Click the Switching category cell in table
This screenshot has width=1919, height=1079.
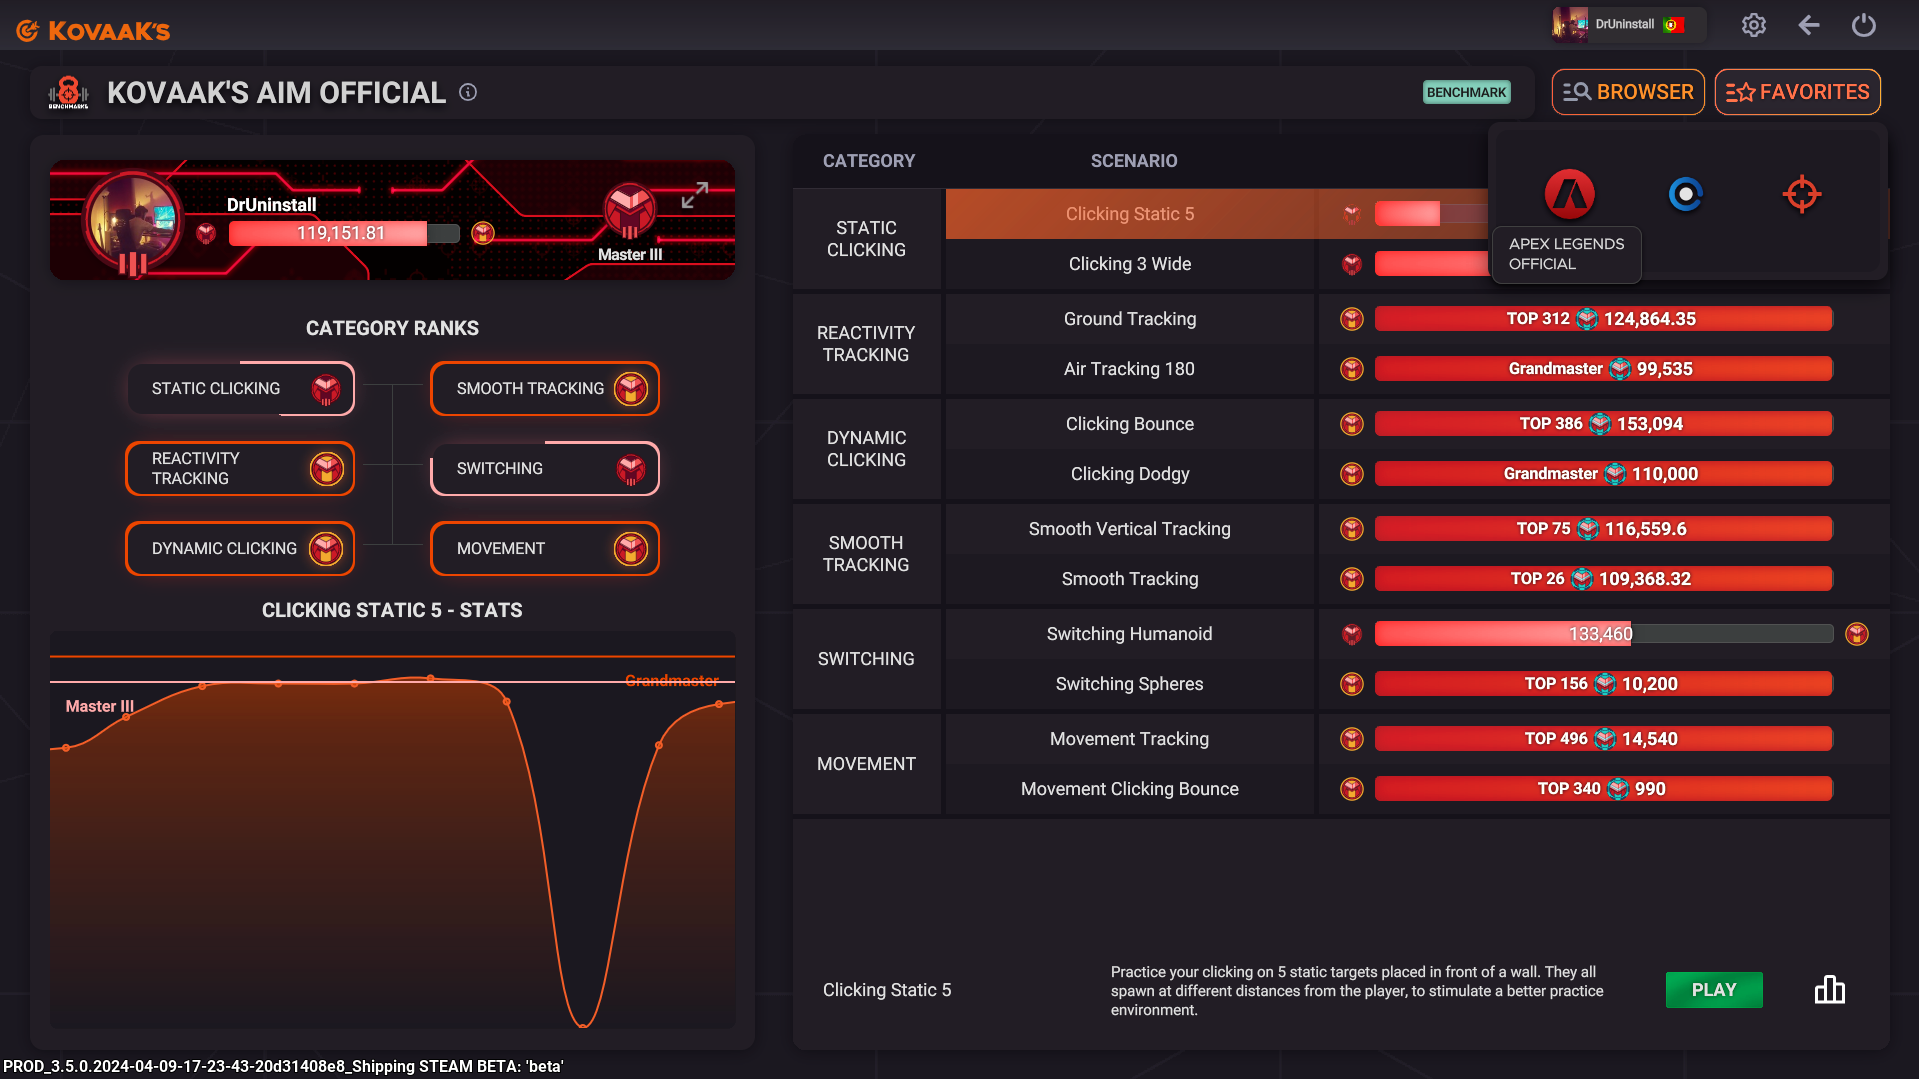click(x=866, y=659)
